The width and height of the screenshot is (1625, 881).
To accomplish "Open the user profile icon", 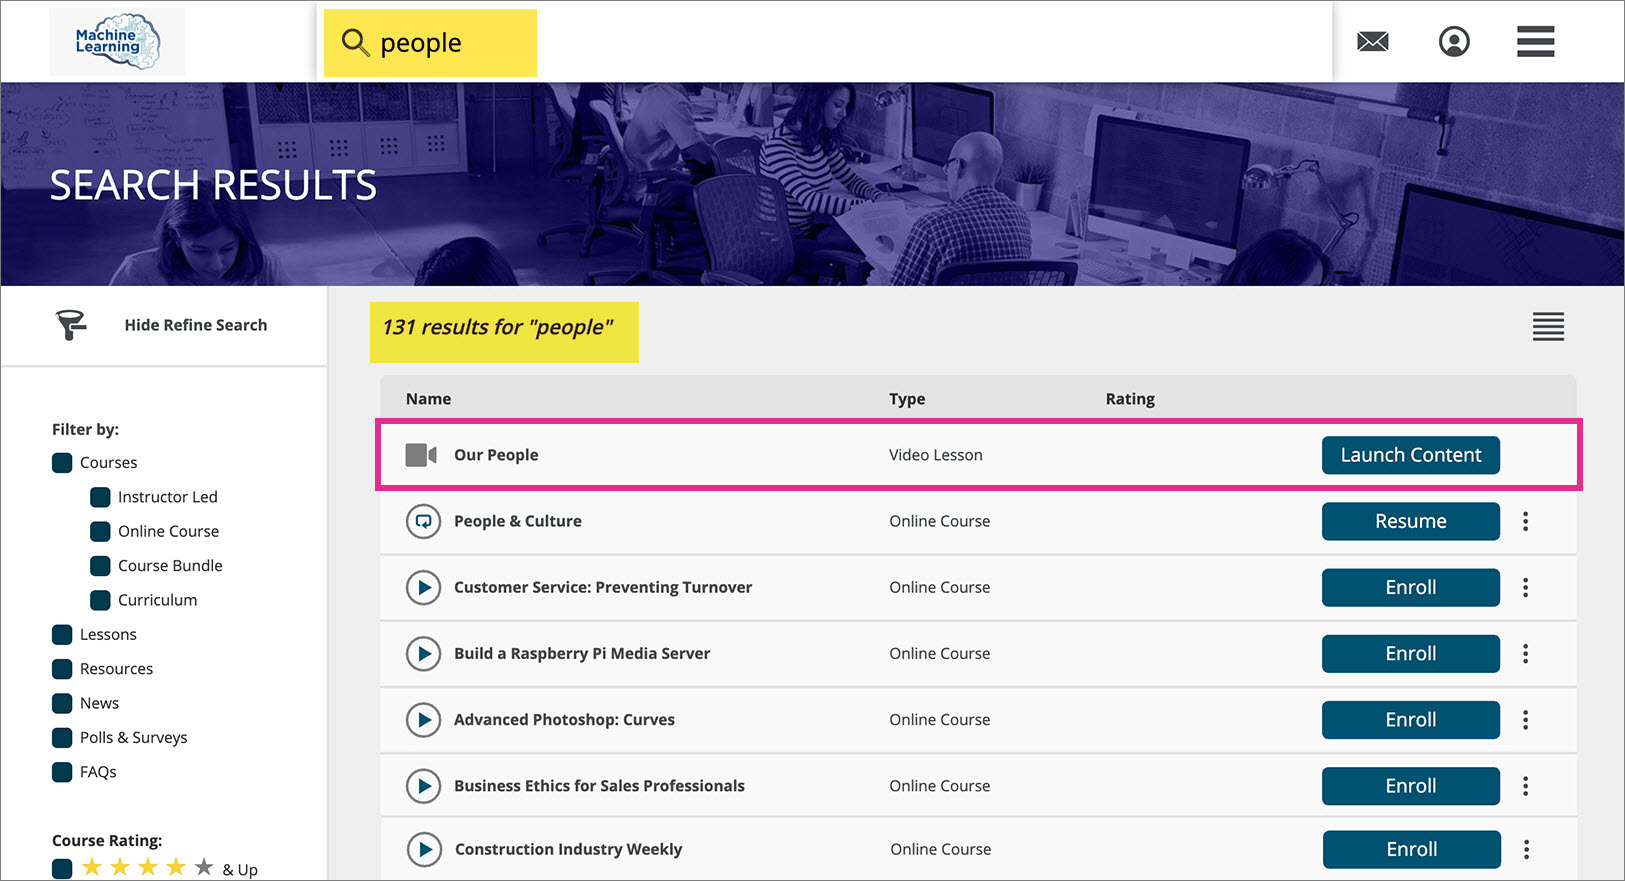I will [1454, 42].
